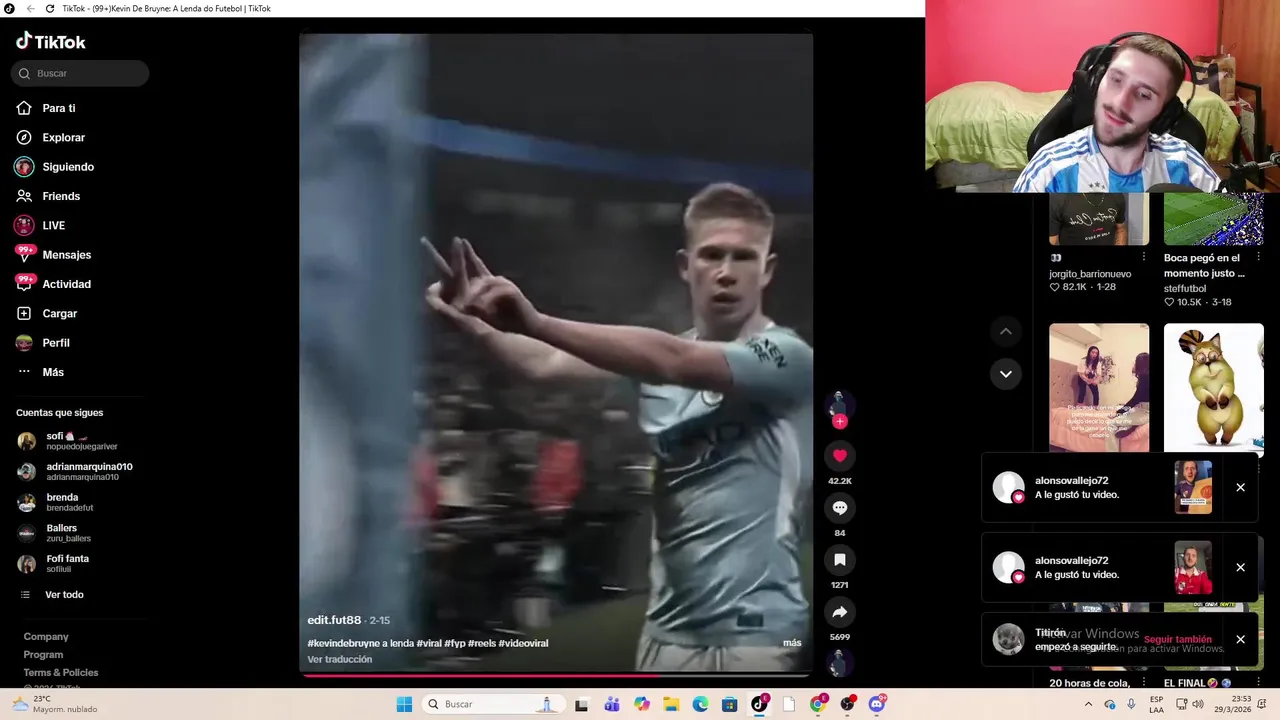Expand hidden system tray icons chevron

1088,704
